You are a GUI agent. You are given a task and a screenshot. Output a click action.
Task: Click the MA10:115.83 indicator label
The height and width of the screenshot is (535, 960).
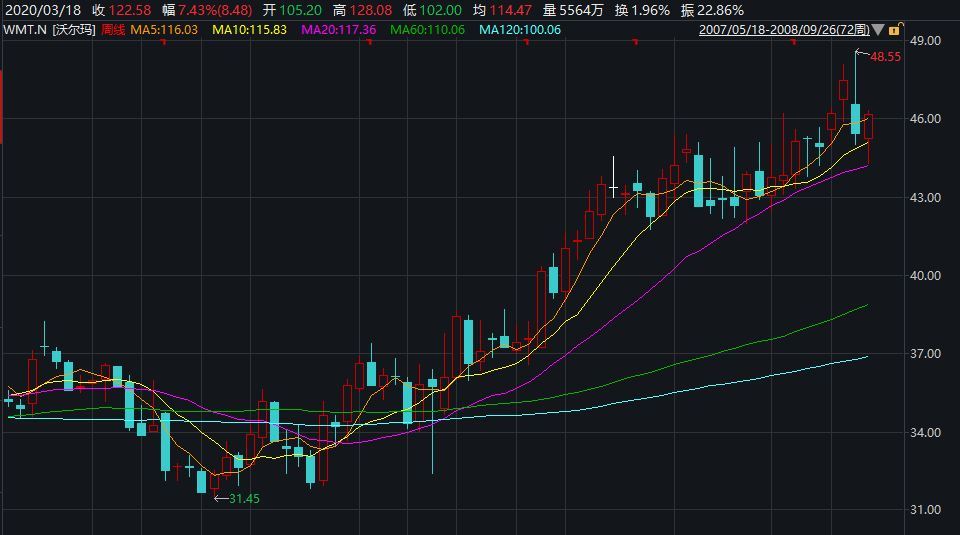(249, 29)
